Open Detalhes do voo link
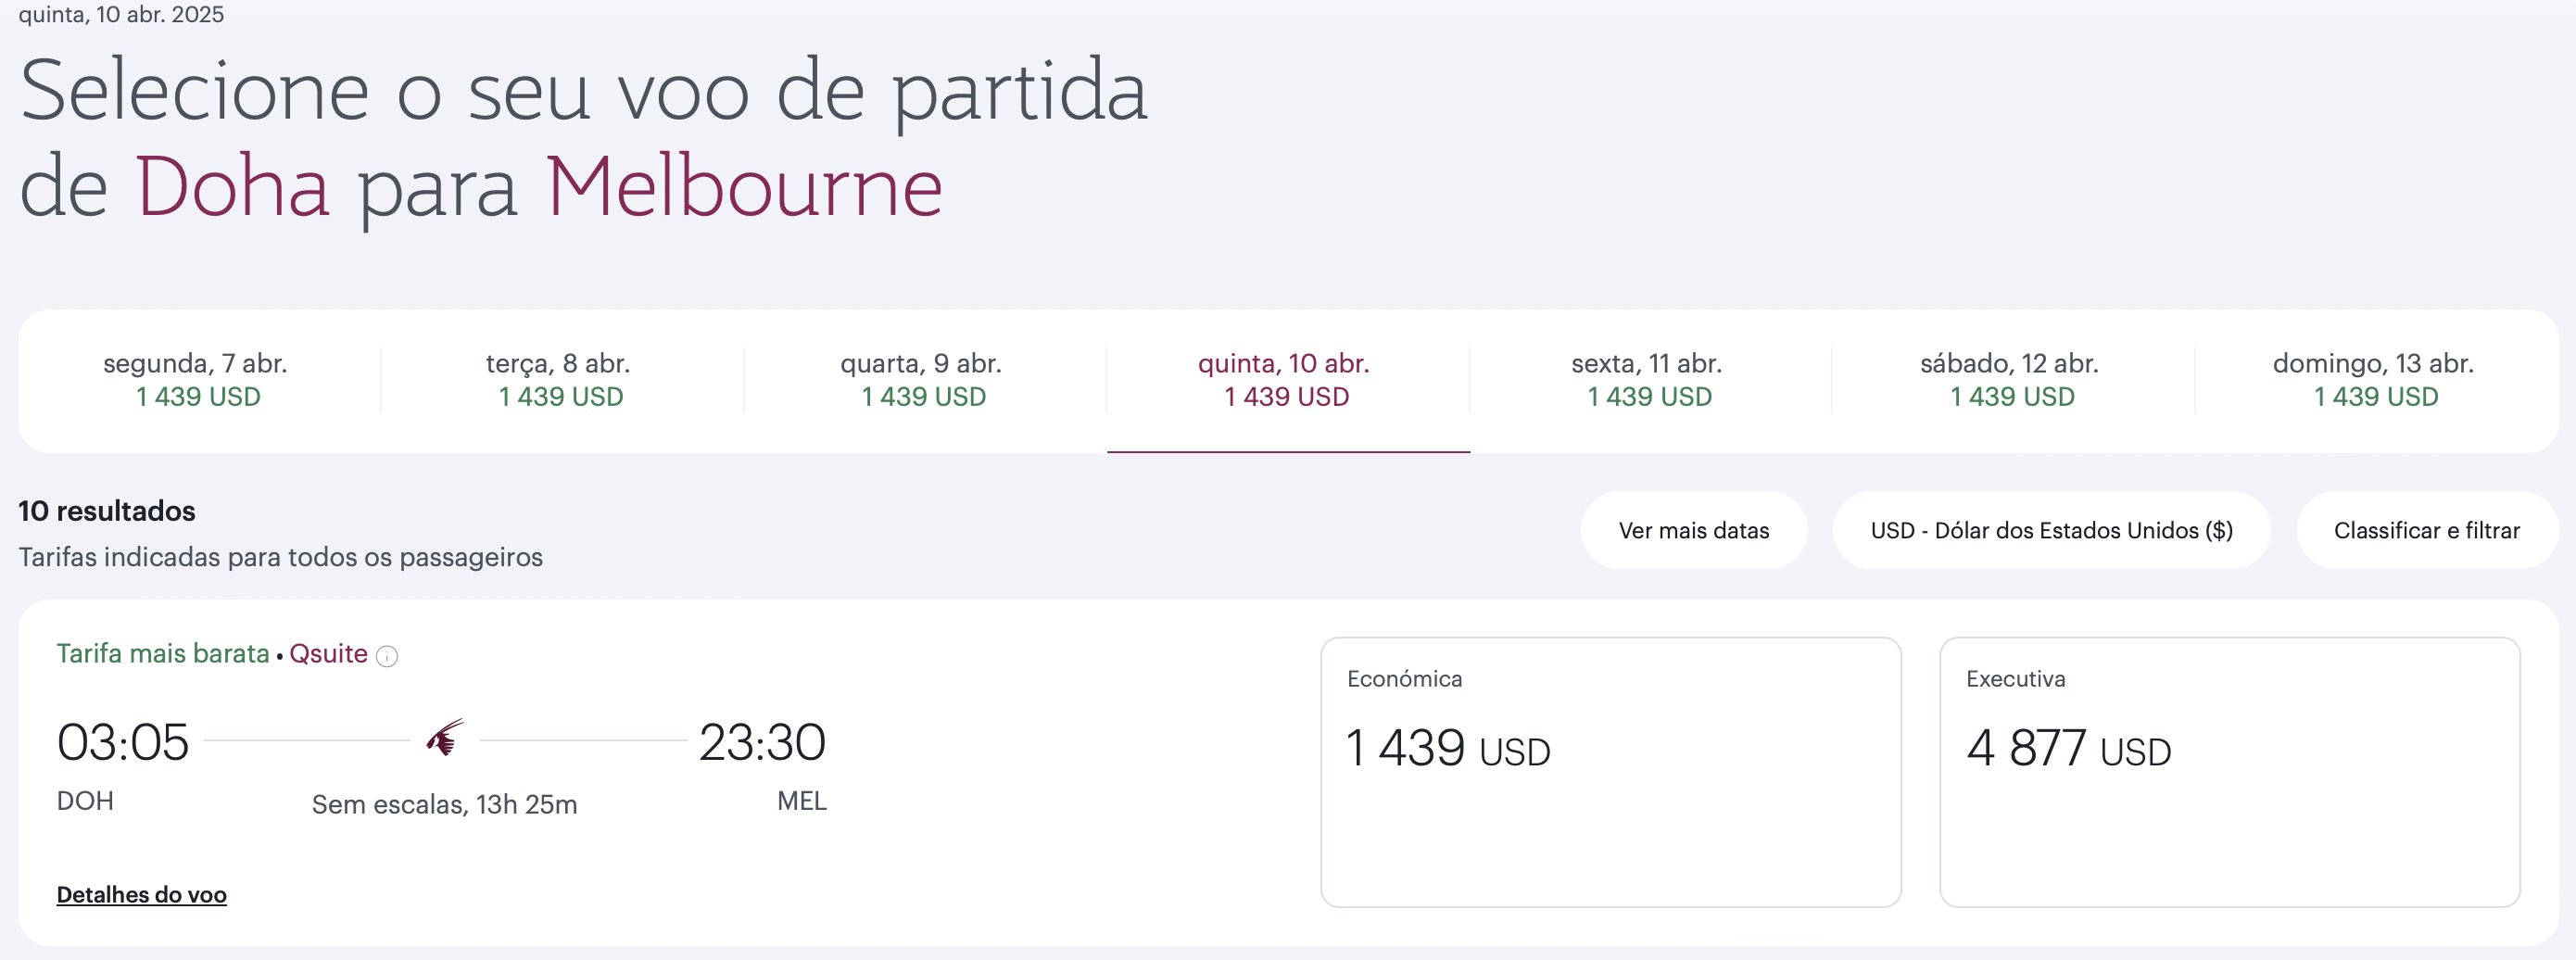Image resolution: width=2576 pixels, height=960 pixels. pos(141,895)
